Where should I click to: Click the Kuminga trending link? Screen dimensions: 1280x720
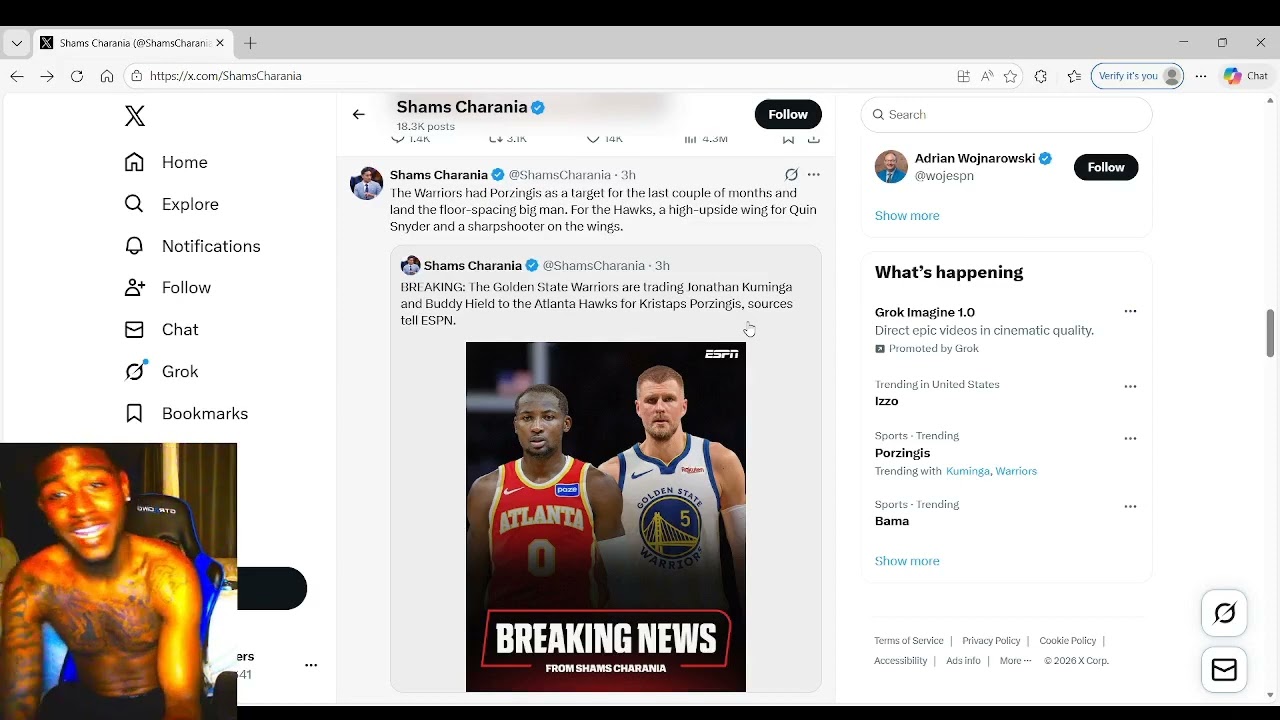[967, 471]
